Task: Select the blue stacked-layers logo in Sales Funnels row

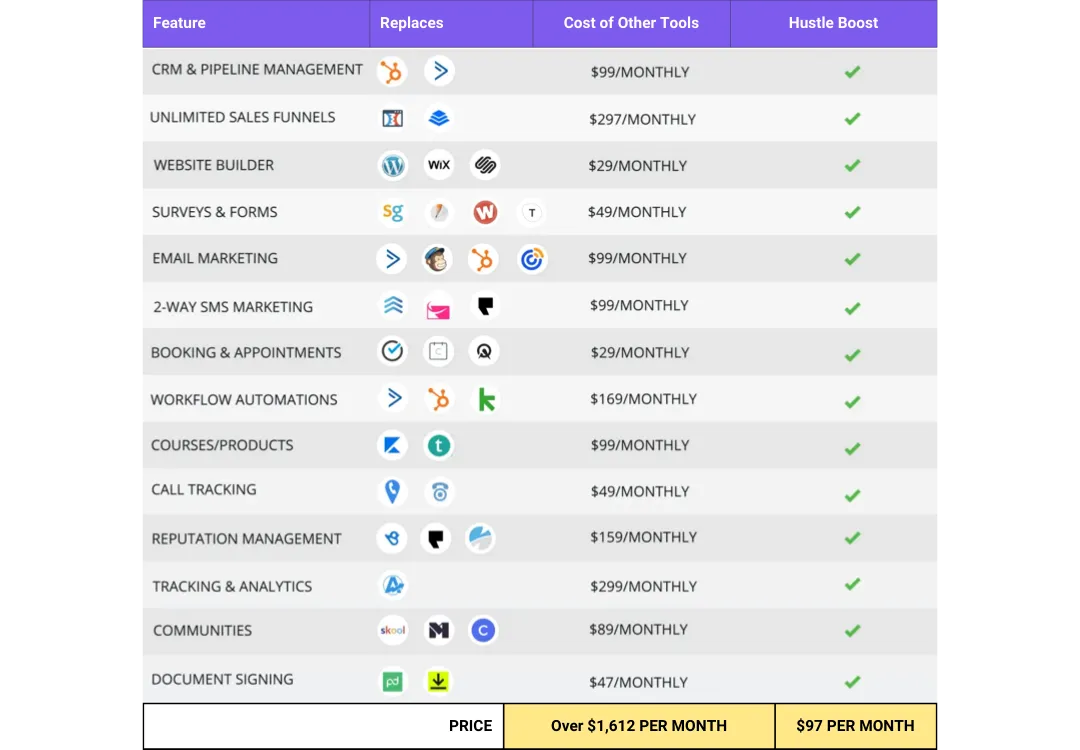Action: coord(439,118)
